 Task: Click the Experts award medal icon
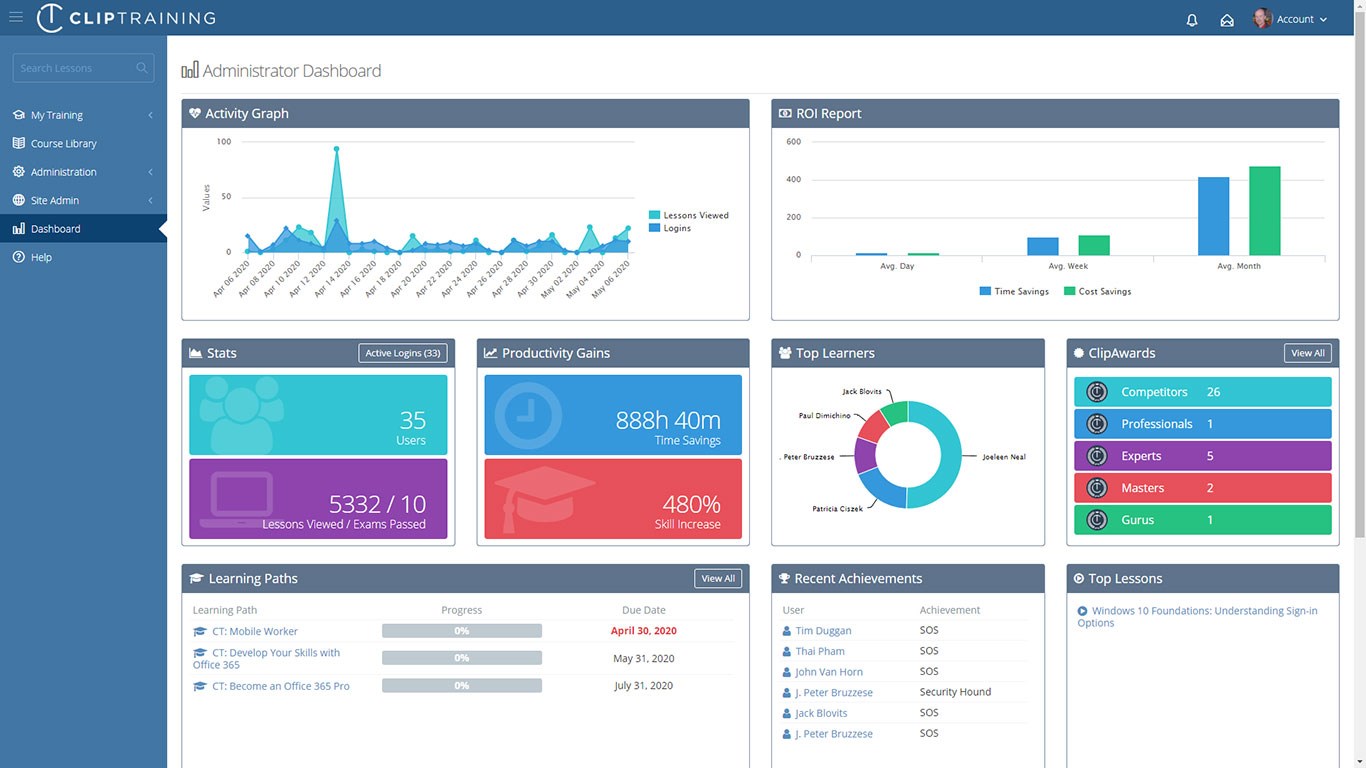click(x=1097, y=456)
